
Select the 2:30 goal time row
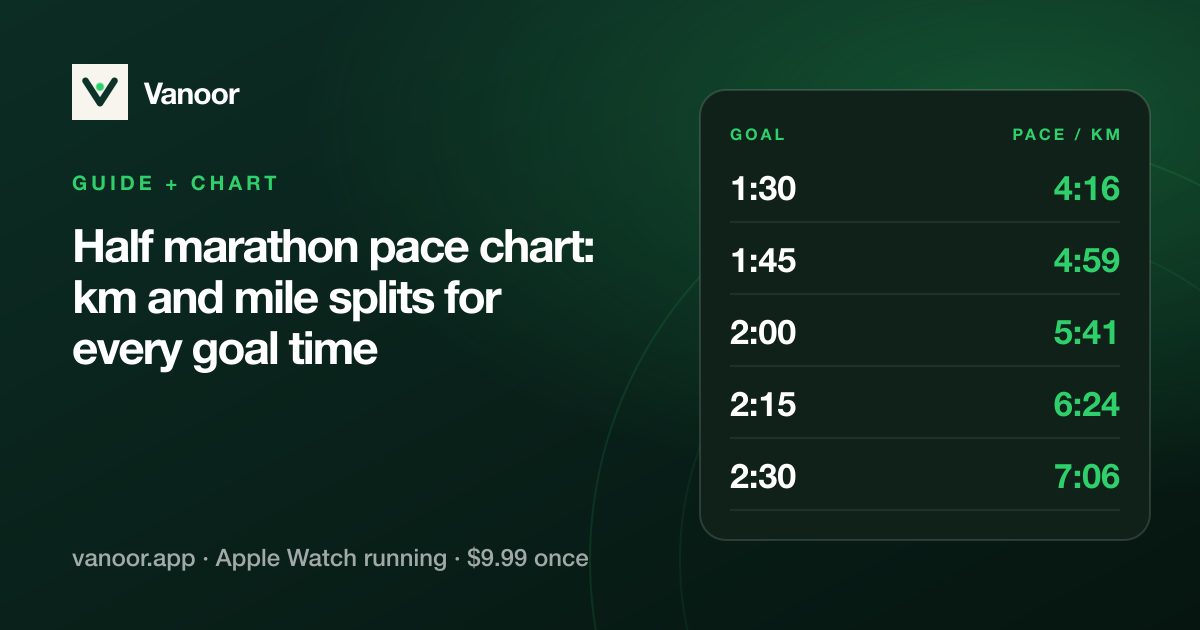[x=925, y=476]
